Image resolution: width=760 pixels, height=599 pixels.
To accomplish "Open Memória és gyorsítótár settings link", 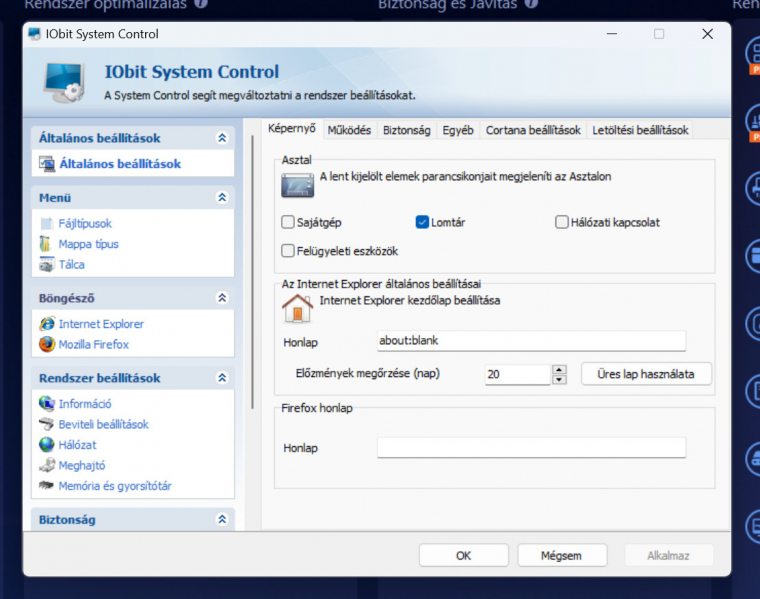I will click(115, 486).
